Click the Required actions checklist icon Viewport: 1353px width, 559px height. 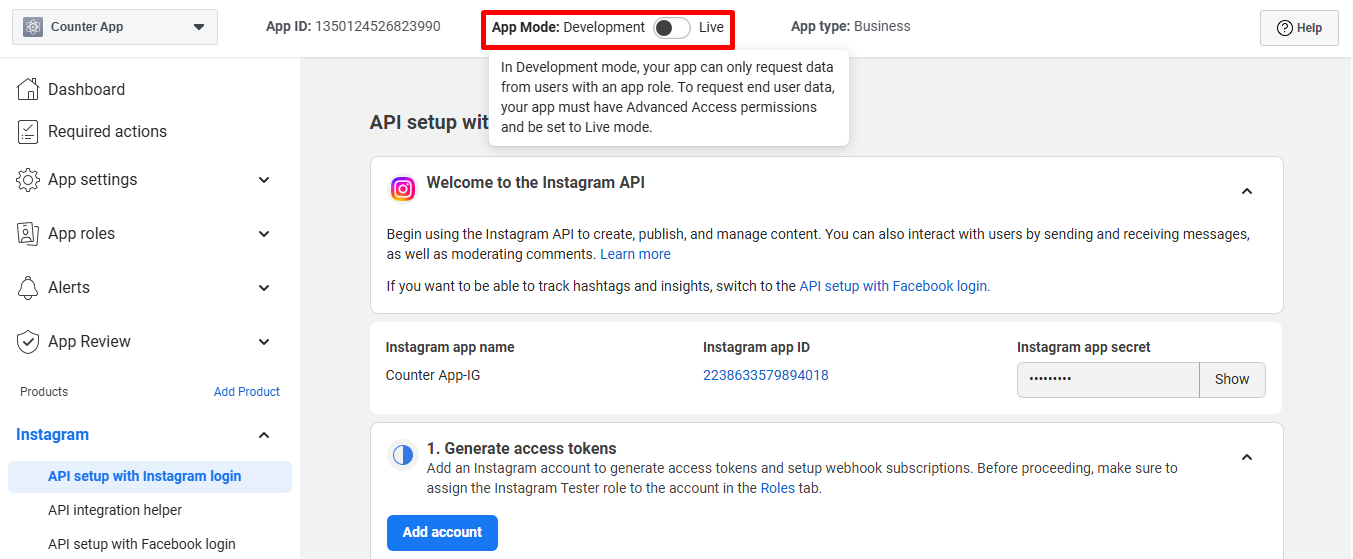click(x=28, y=131)
